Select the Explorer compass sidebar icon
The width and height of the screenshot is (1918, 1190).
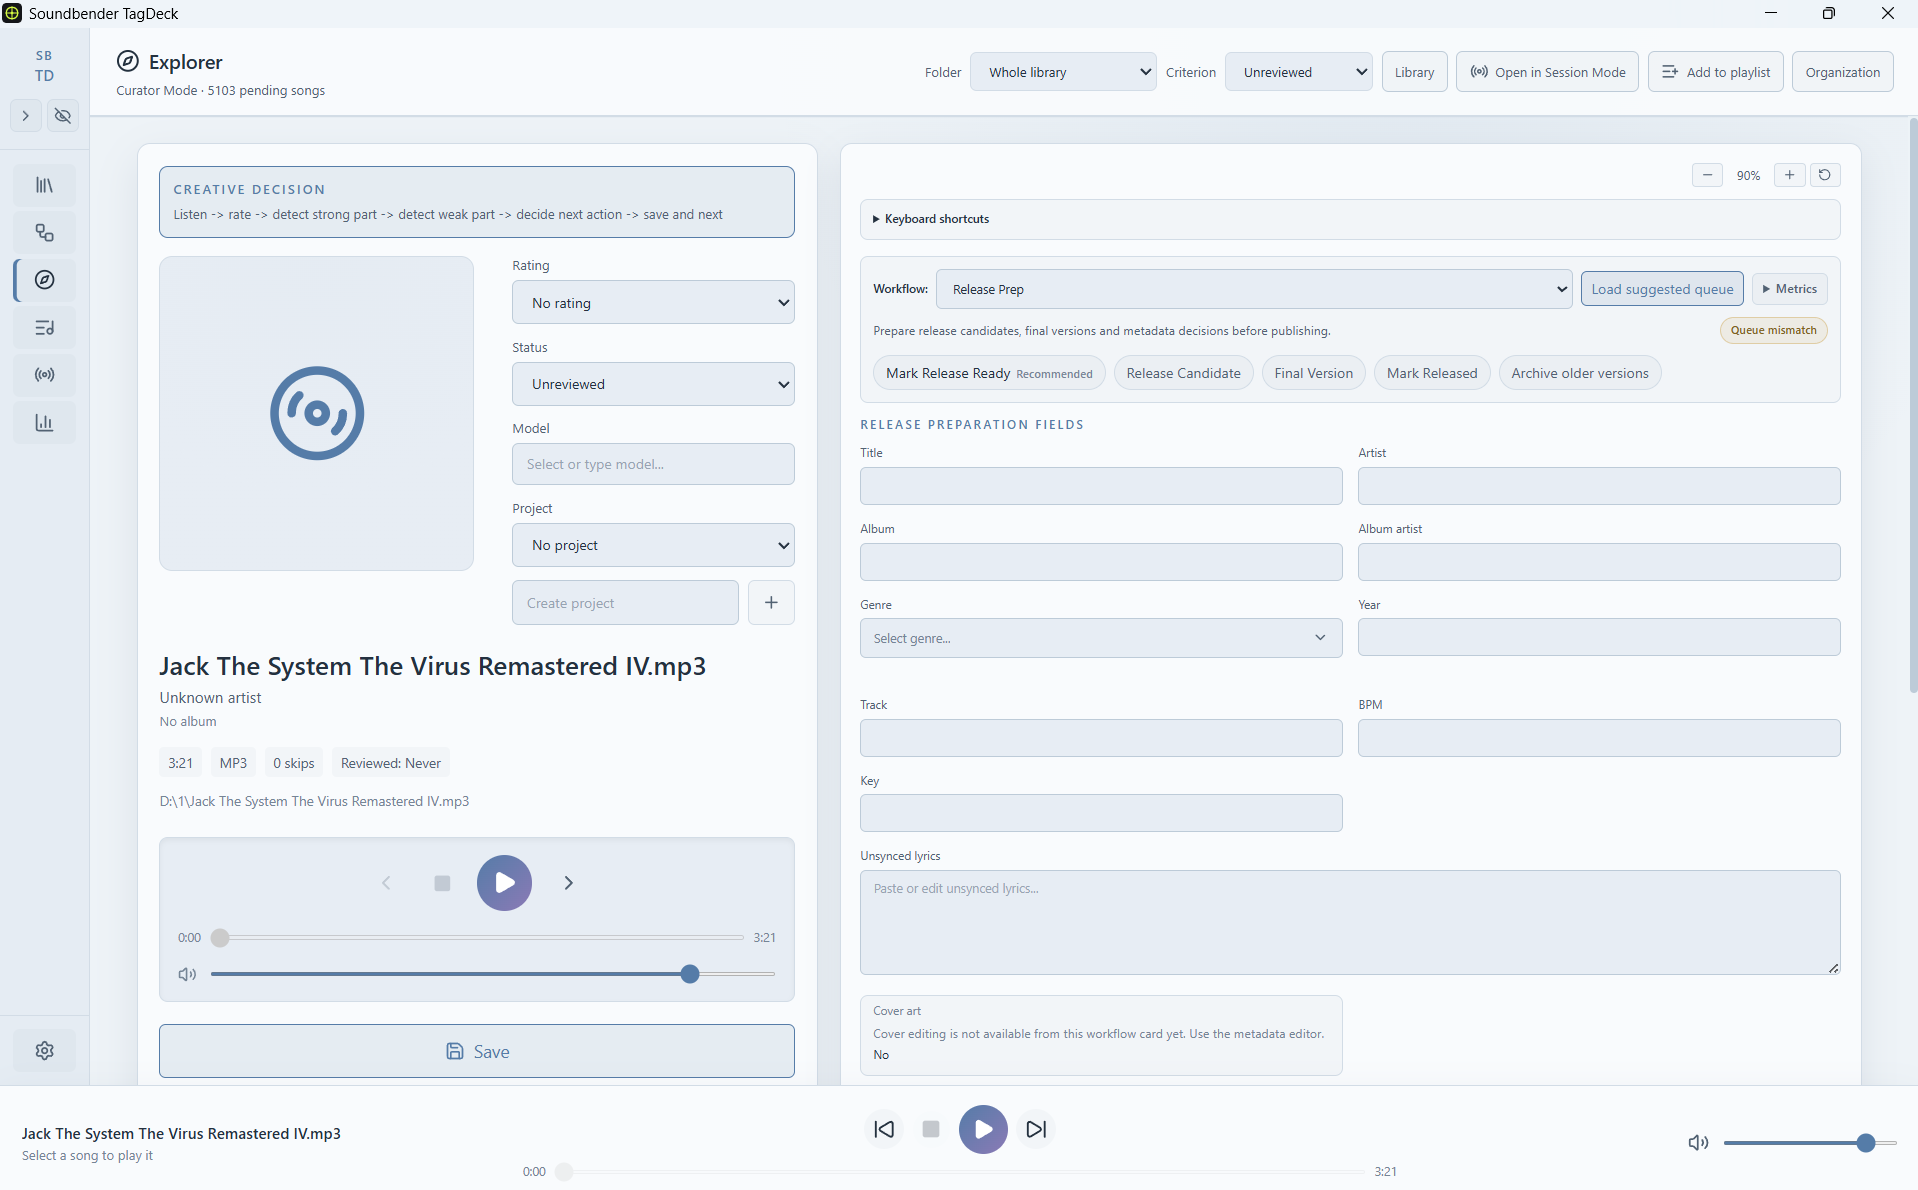44,280
